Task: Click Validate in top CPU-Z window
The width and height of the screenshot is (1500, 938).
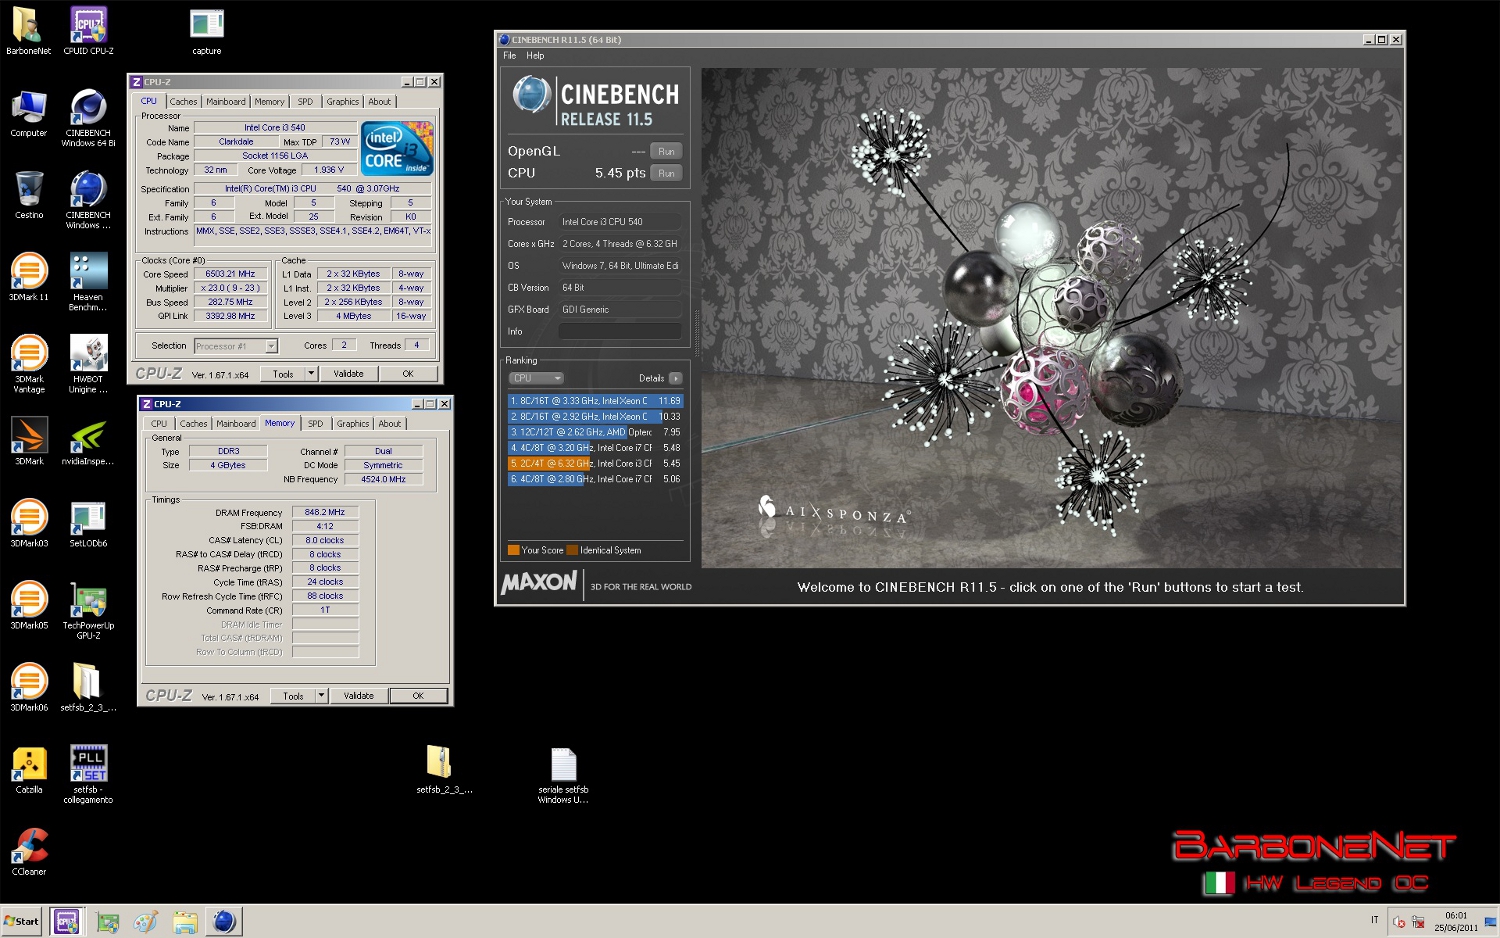Action: coord(348,374)
